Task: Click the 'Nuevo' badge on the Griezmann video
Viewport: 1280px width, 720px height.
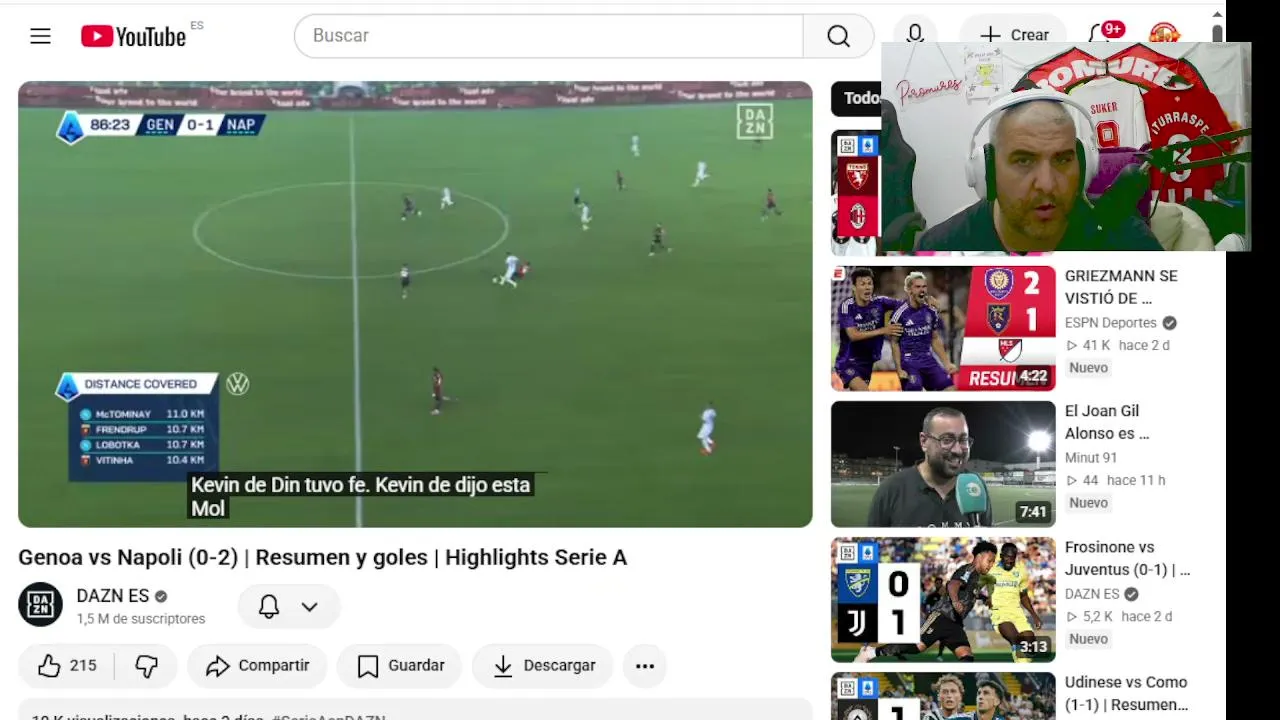Action: (x=1089, y=368)
